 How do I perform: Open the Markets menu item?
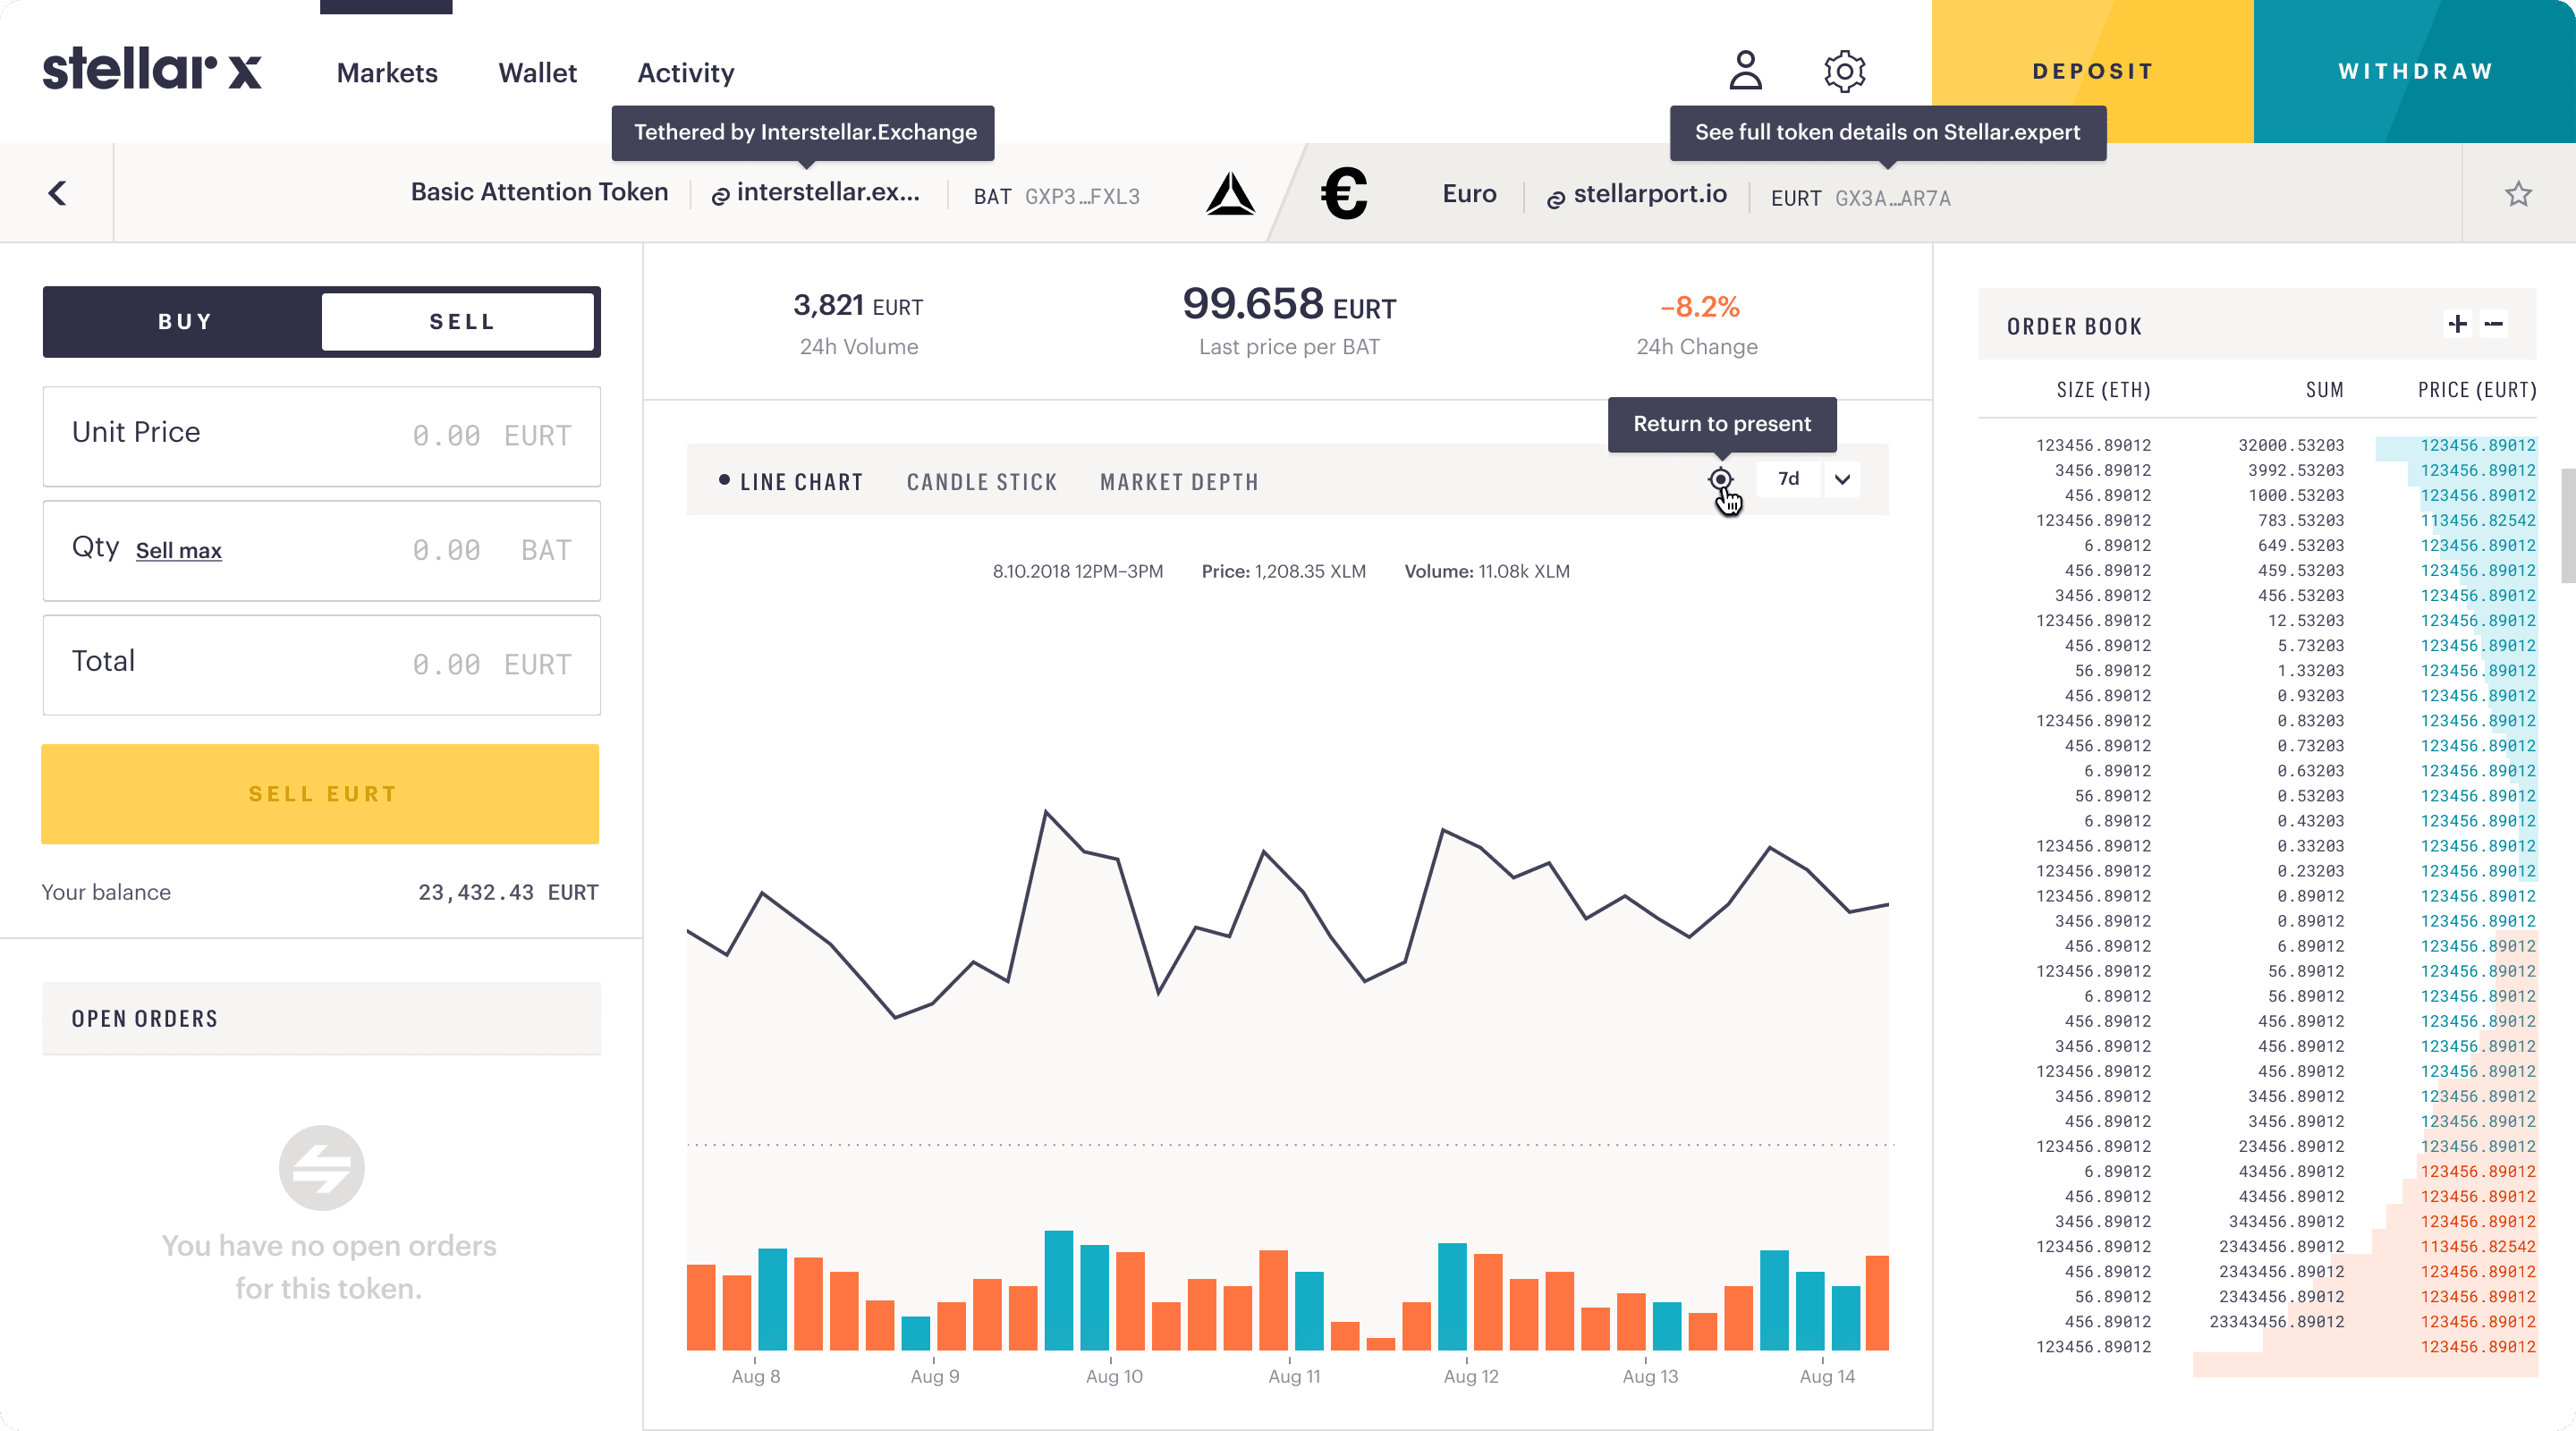pos(387,73)
